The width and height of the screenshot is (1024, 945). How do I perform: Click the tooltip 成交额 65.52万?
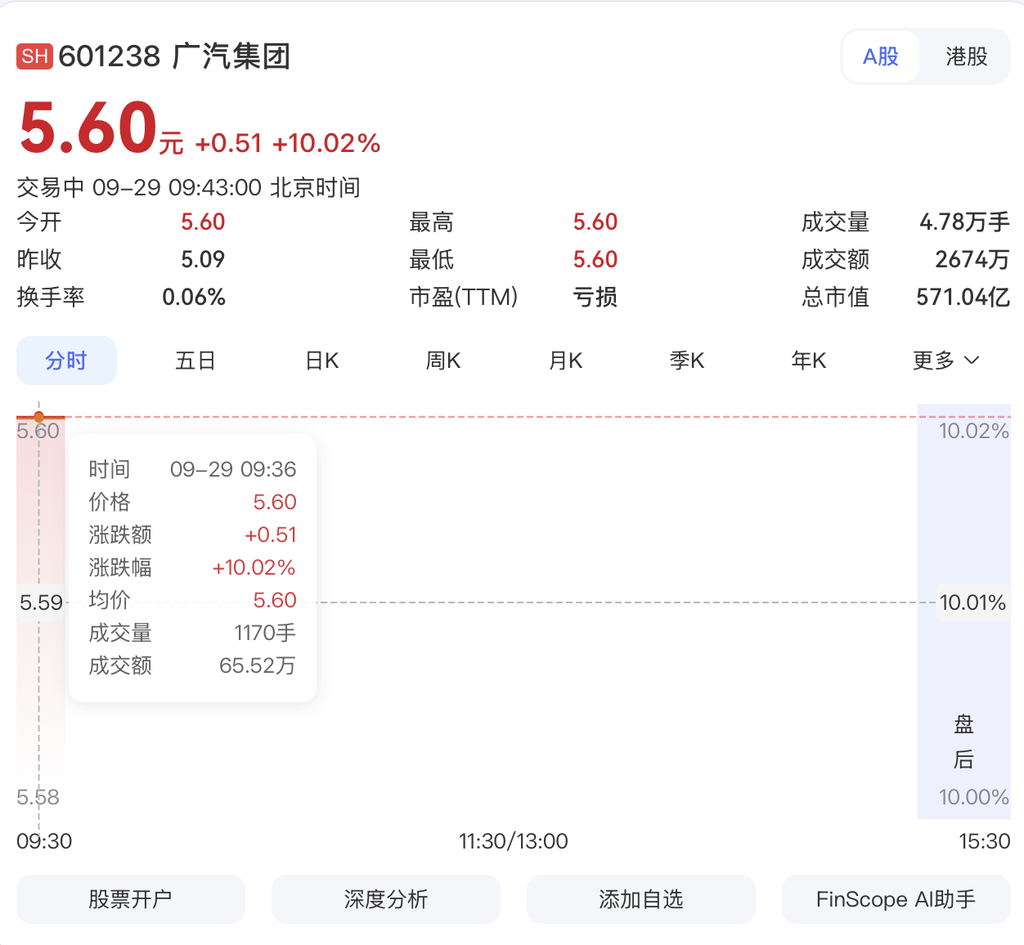257,665
